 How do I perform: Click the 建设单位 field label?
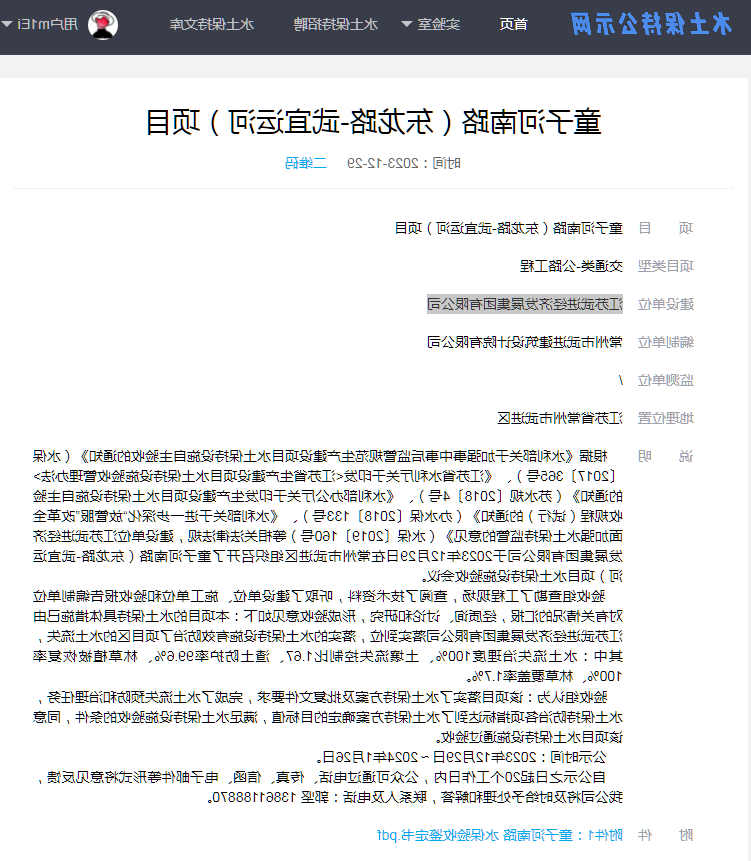tap(665, 304)
